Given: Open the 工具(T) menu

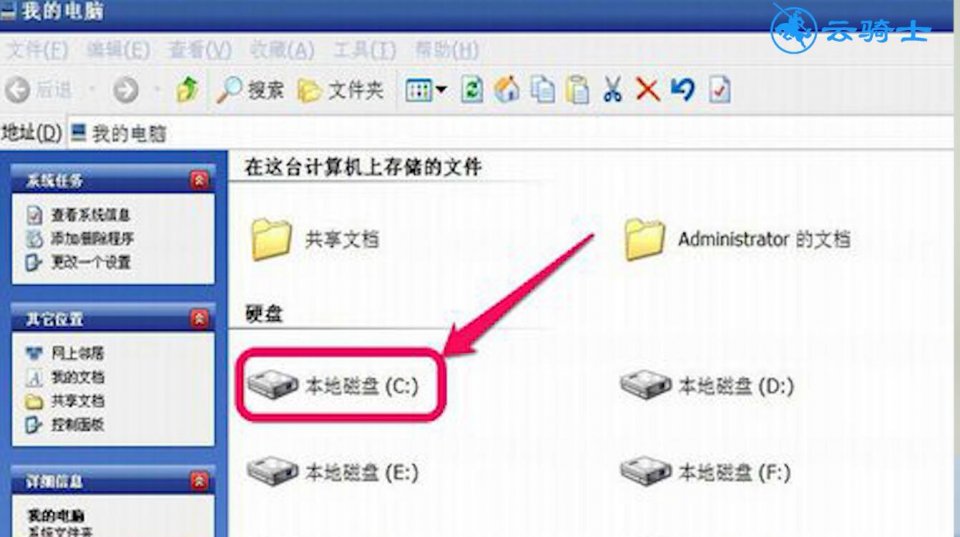Looking at the screenshot, I should point(365,50).
